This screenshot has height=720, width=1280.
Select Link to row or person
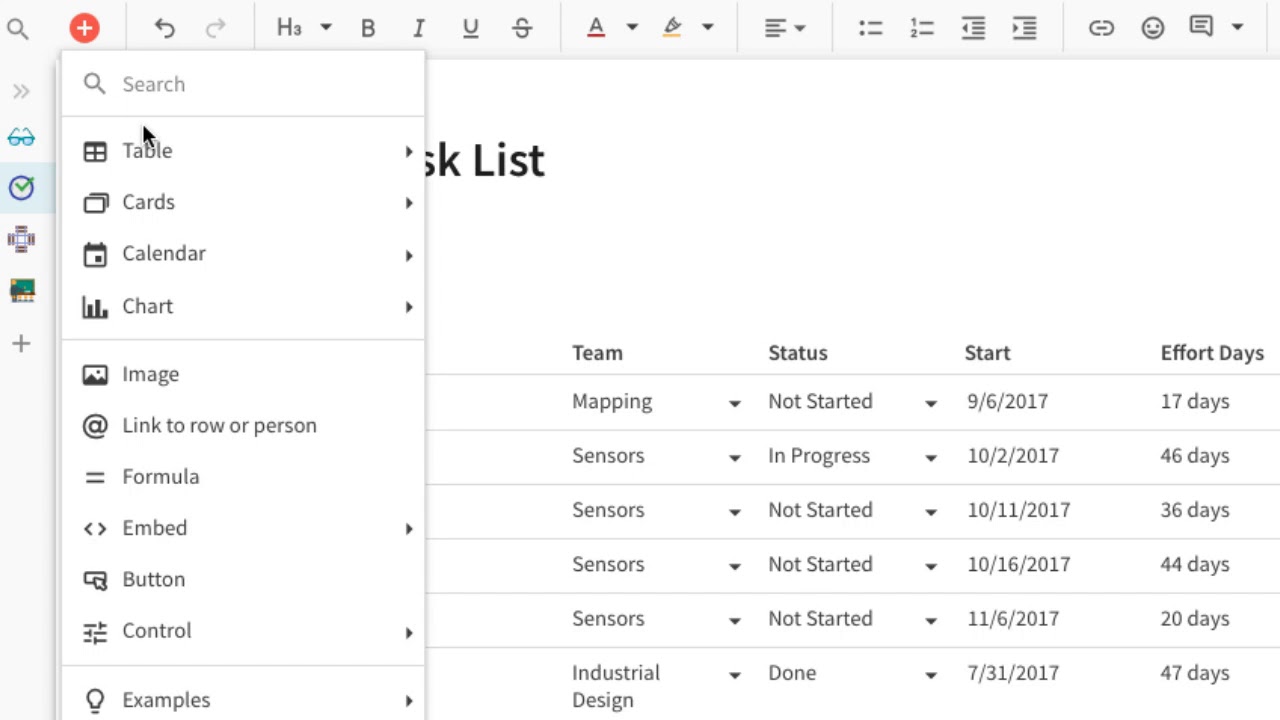tap(243, 426)
